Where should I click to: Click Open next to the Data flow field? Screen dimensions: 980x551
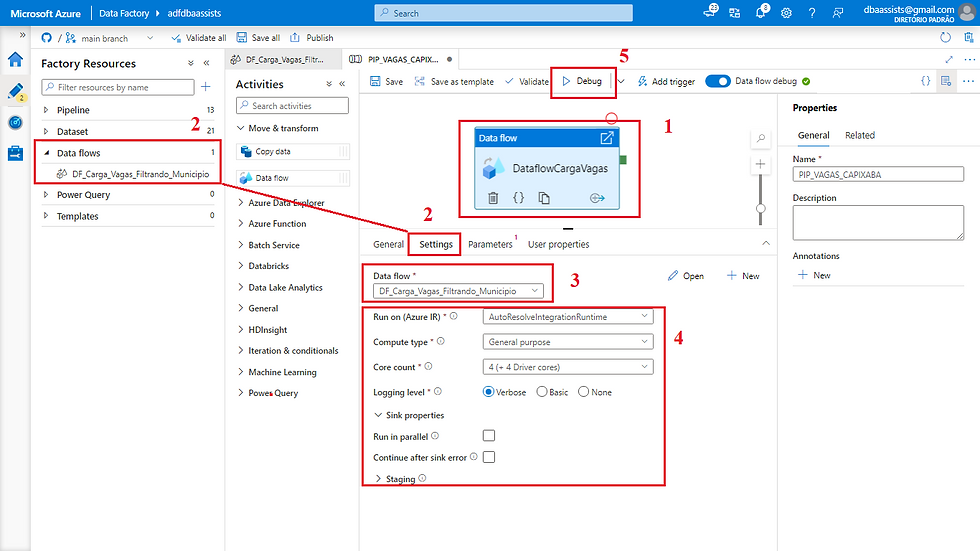coord(686,276)
